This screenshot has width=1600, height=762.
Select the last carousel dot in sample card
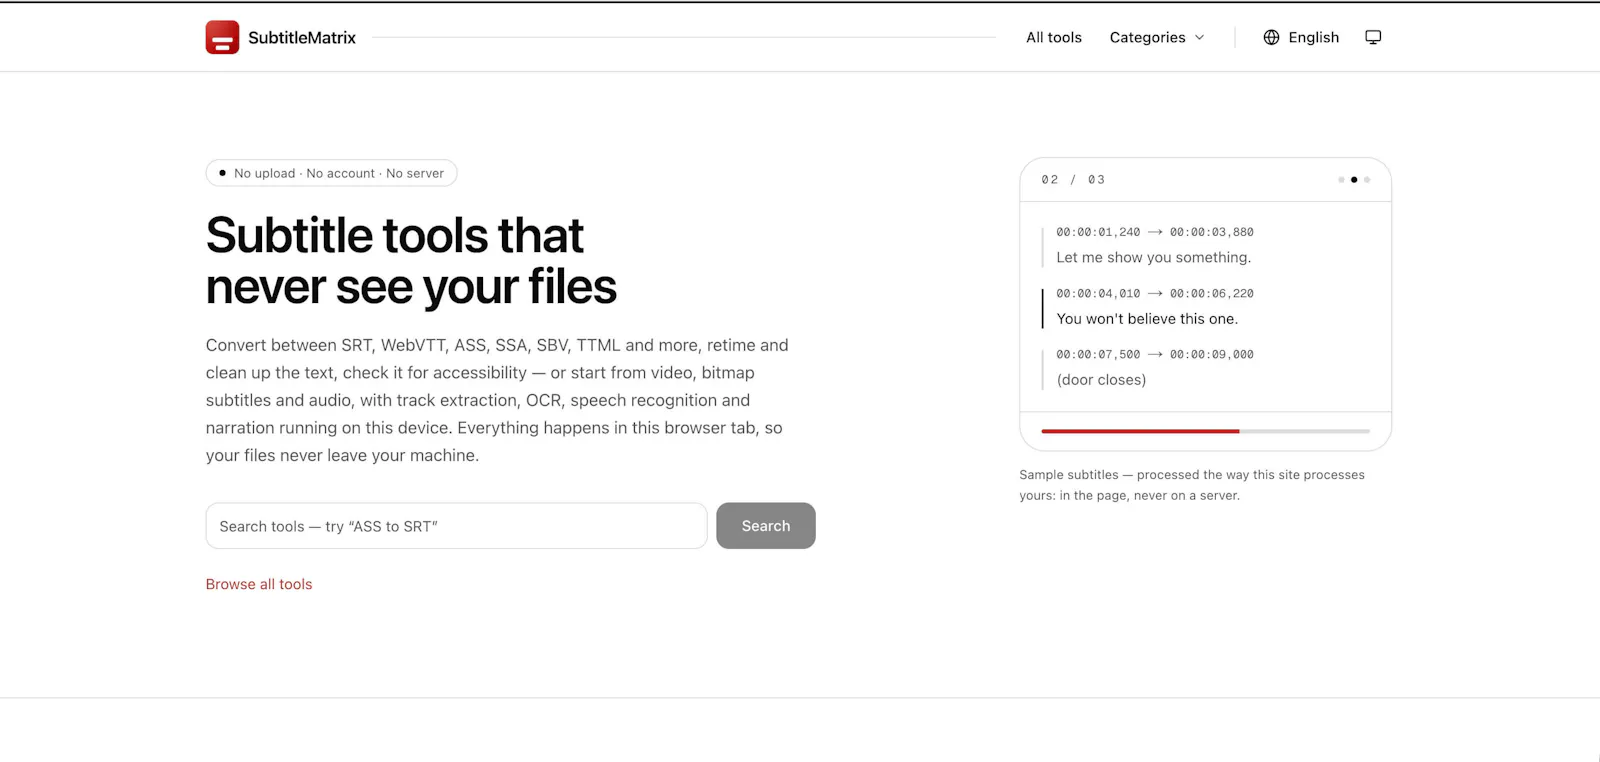pyautogui.click(x=1367, y=180)
